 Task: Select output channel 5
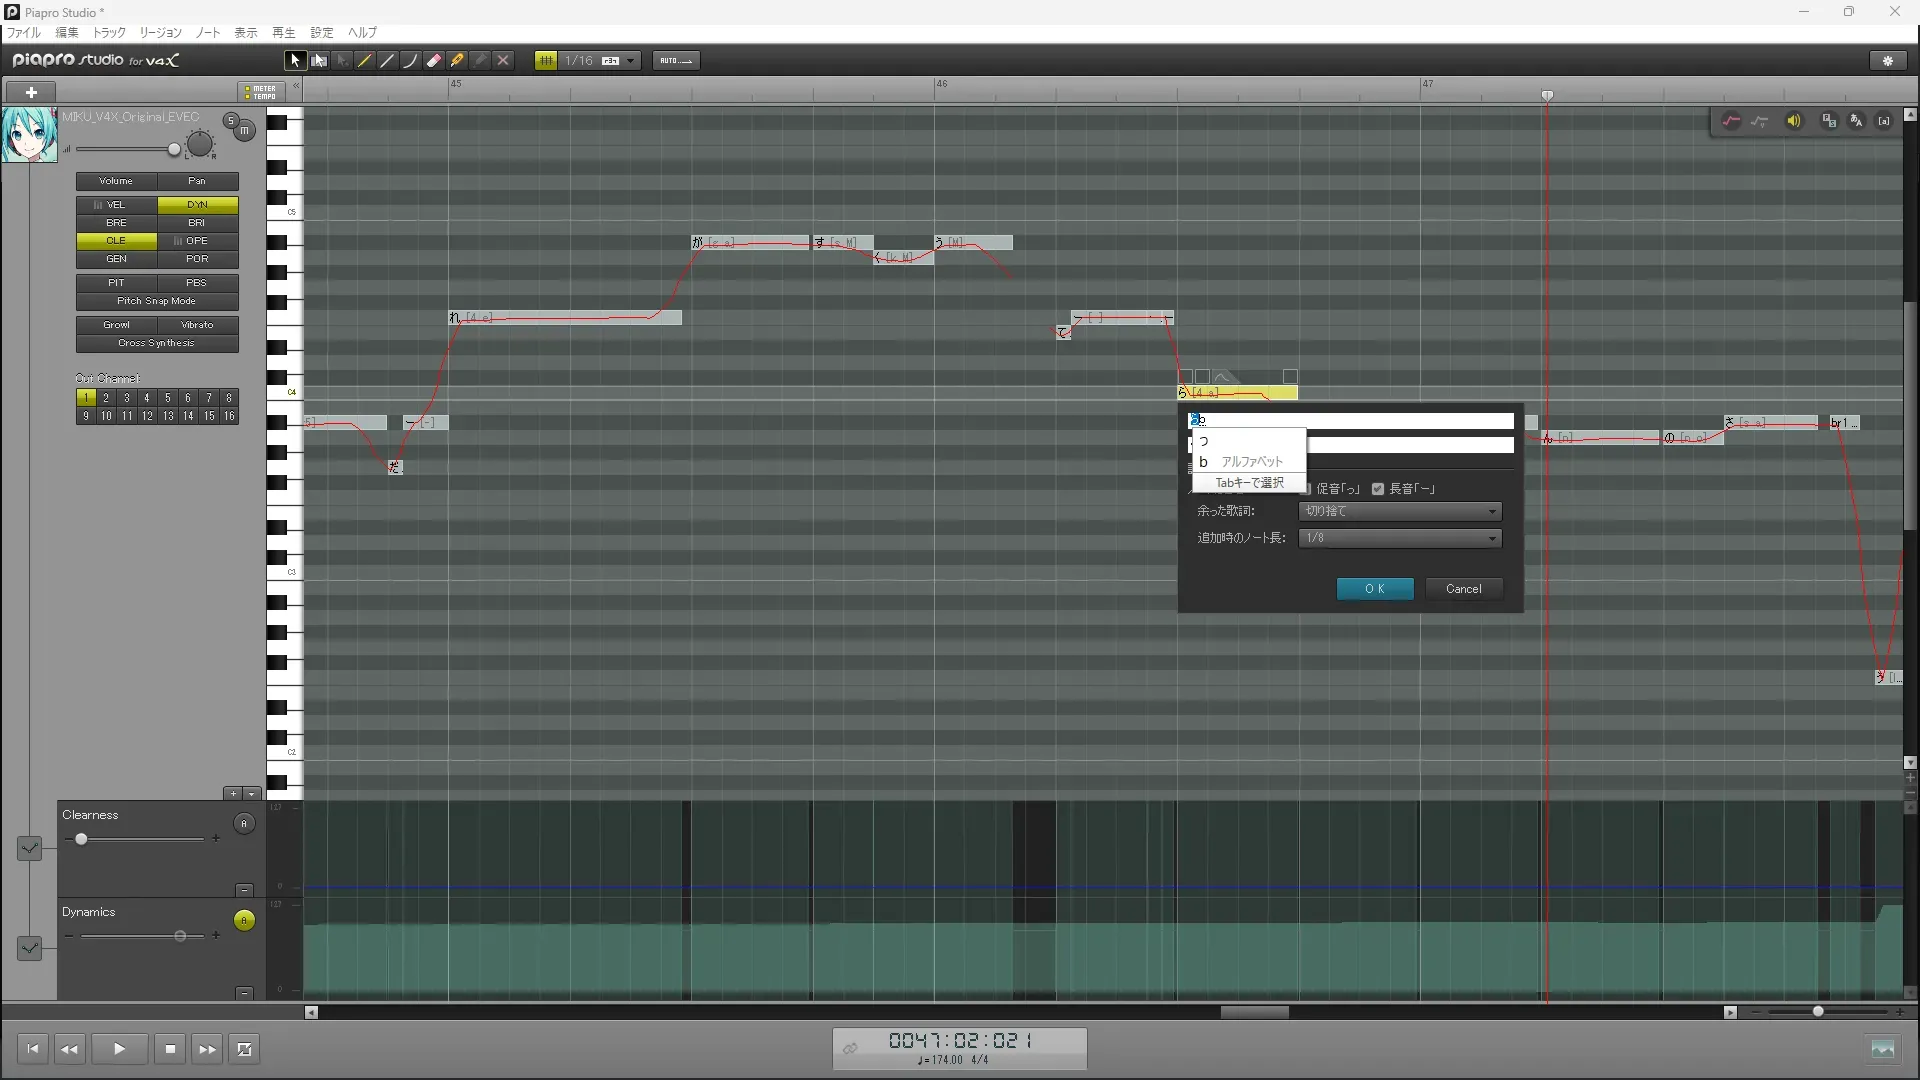tap(167, 398)
